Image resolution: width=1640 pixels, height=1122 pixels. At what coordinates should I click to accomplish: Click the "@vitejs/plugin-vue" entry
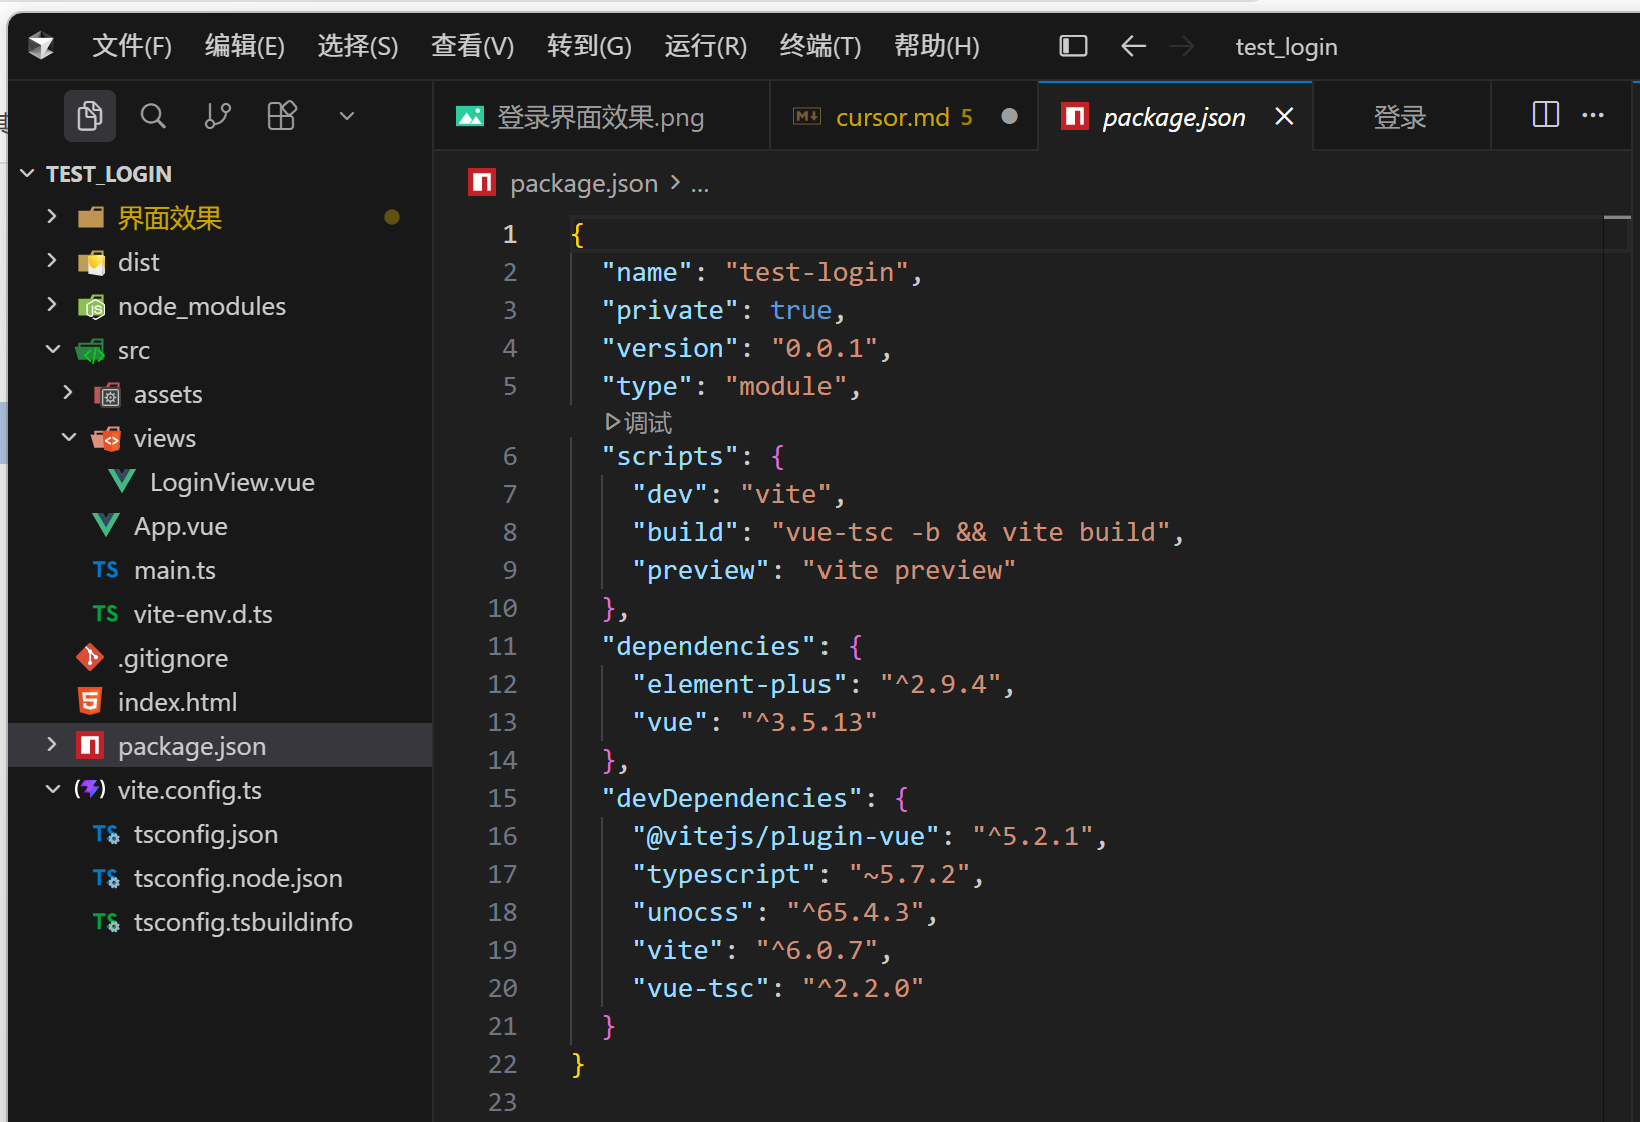tap(786, 836)
